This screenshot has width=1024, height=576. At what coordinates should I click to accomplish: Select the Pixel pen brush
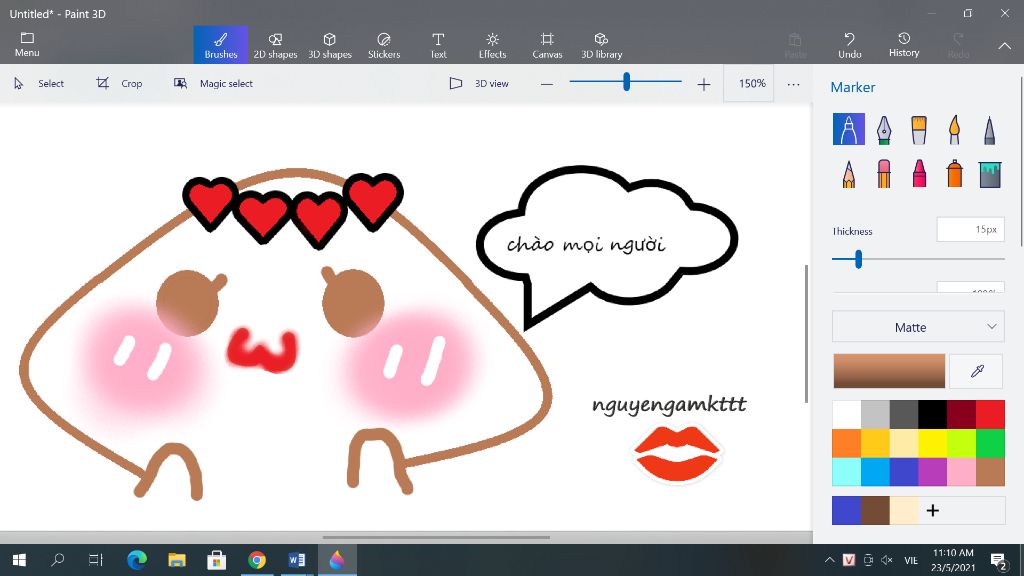pyautogui.click(x=989, y=129)
